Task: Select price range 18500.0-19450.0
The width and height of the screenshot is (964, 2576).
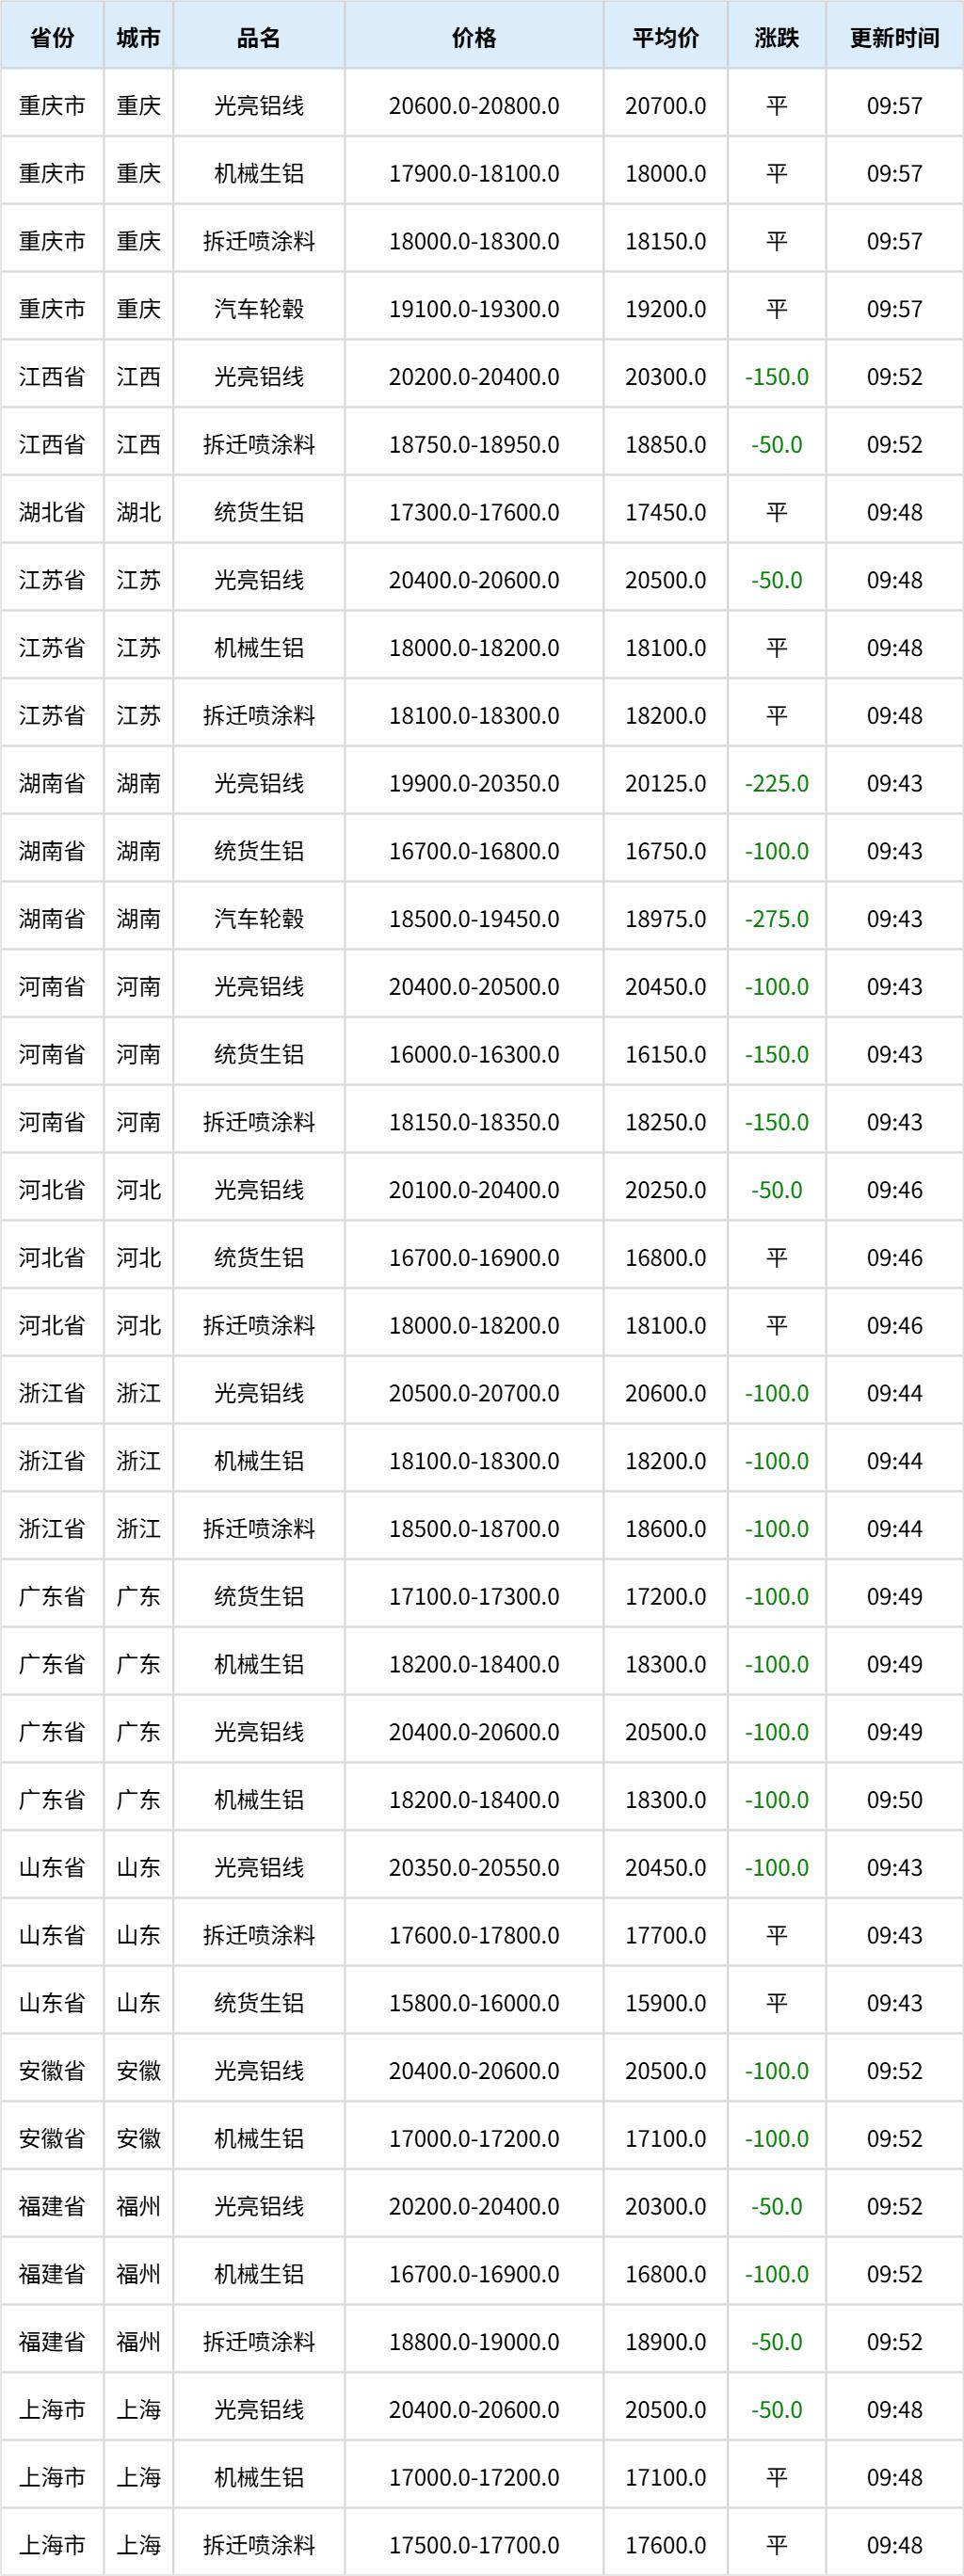Action: (474, 919)
